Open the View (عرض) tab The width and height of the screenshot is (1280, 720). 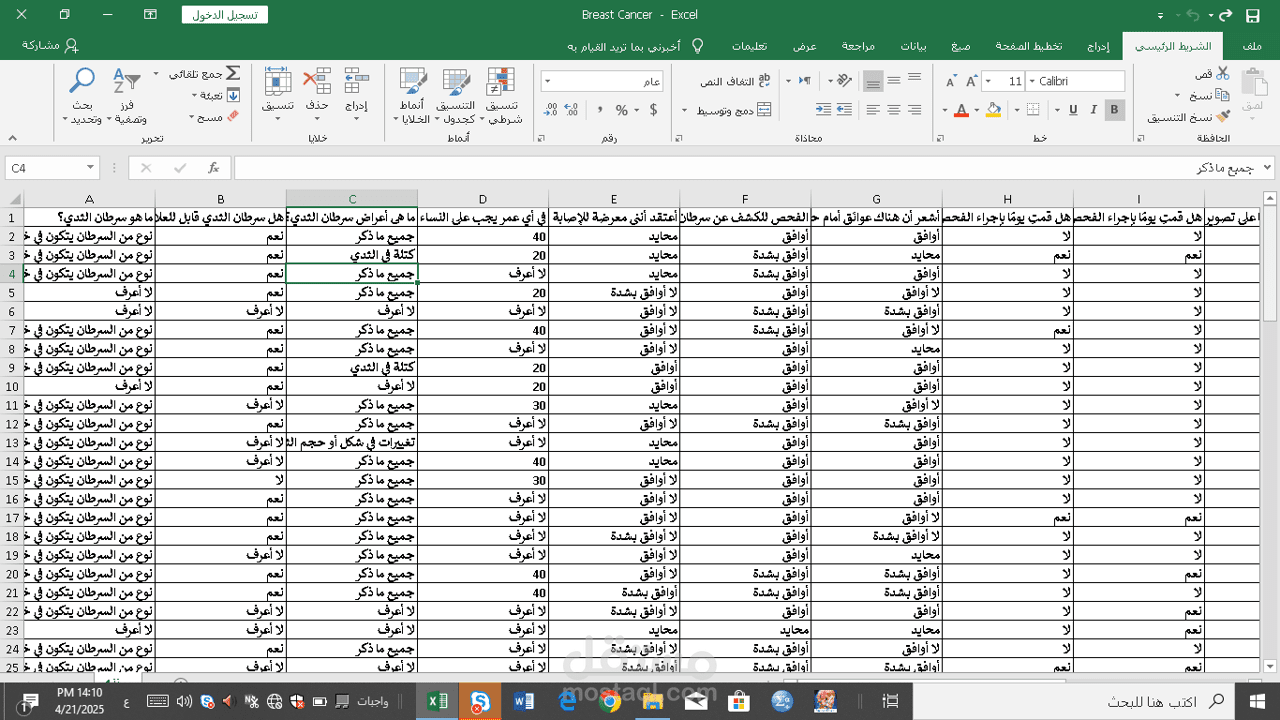click(x=805, y=46)
